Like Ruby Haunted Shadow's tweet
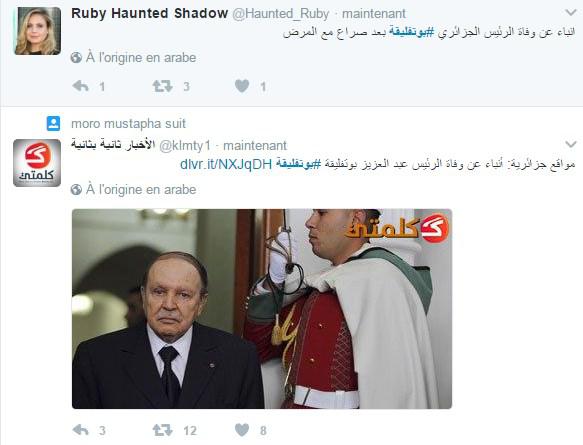583x445 pixels. coord(242,86)
